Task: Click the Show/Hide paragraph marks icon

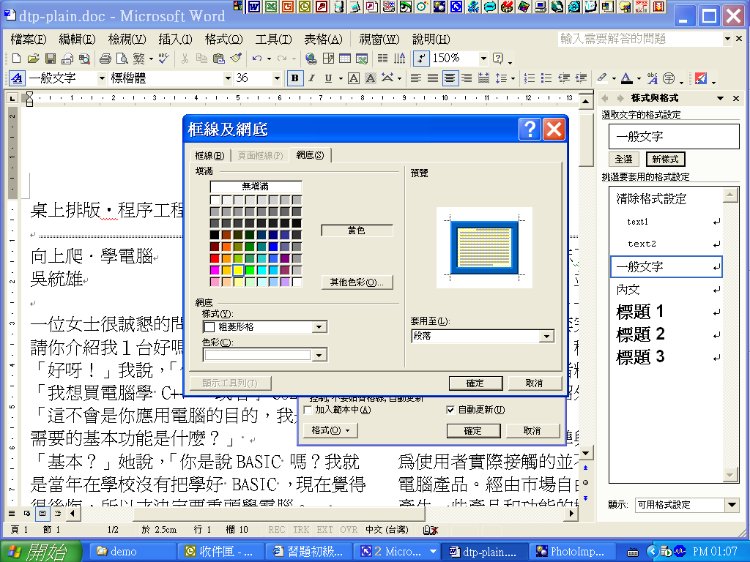Action: point(420,58)
